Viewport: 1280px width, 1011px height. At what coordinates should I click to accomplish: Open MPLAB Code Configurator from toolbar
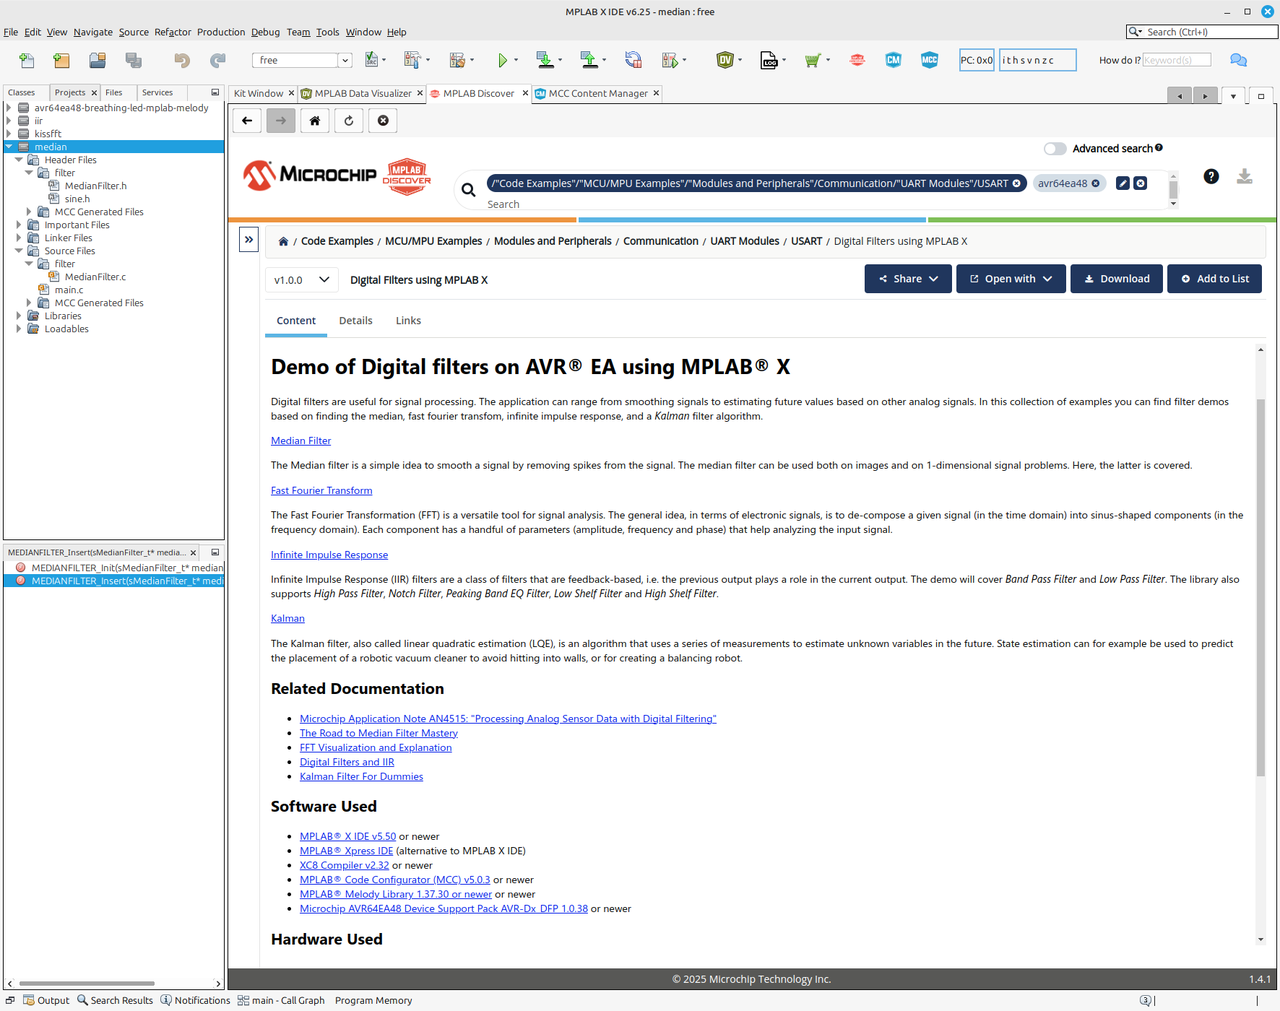click(x=929, y=60)
